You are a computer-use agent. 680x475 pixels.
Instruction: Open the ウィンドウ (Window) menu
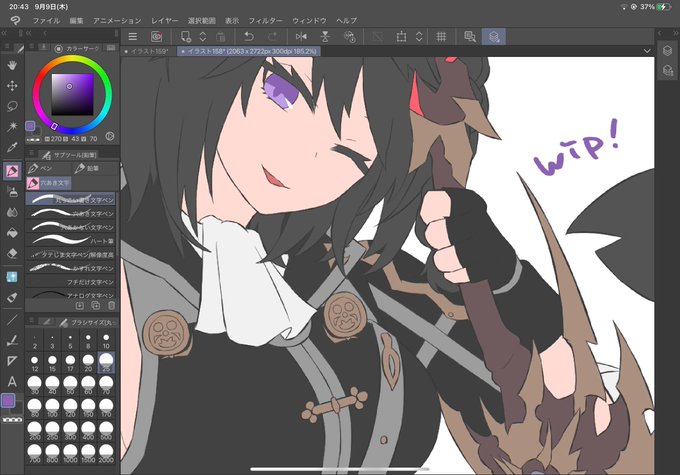pyautogui.click(x=309, y=20)
